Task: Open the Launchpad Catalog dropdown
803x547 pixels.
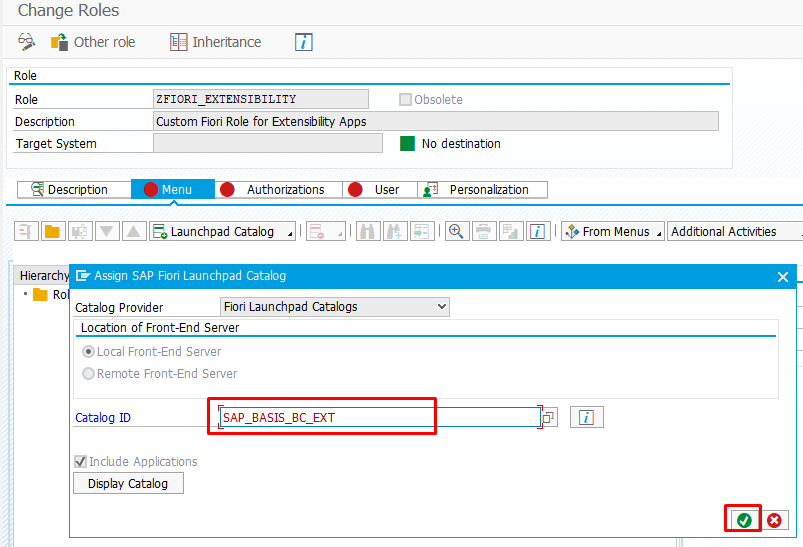Action: click(222, 232)
